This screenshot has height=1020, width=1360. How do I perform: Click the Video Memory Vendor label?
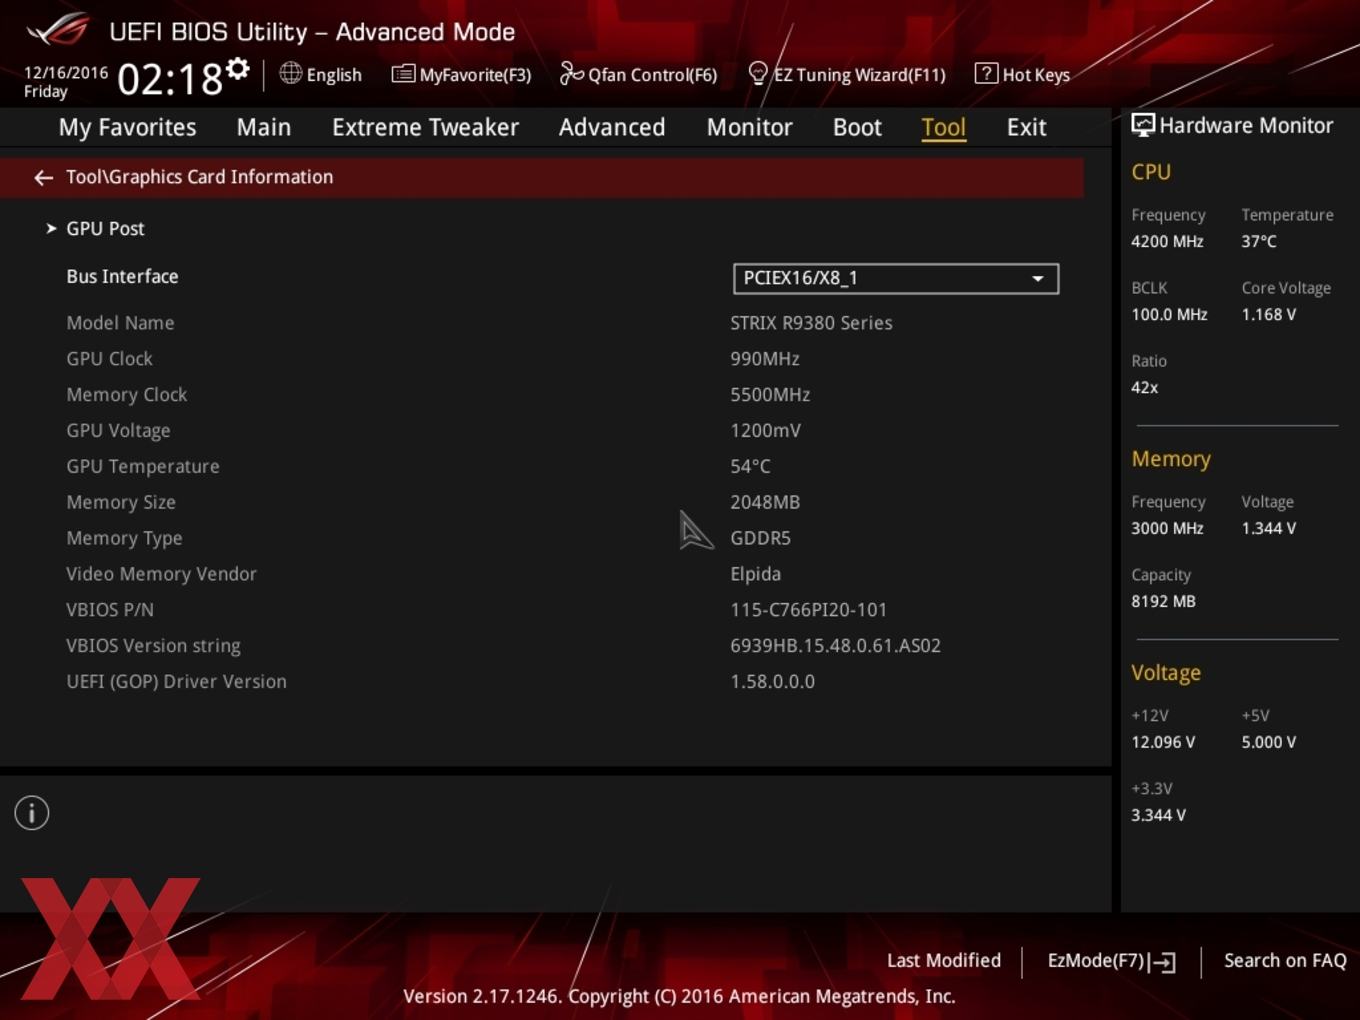click(x=161, y=574)
